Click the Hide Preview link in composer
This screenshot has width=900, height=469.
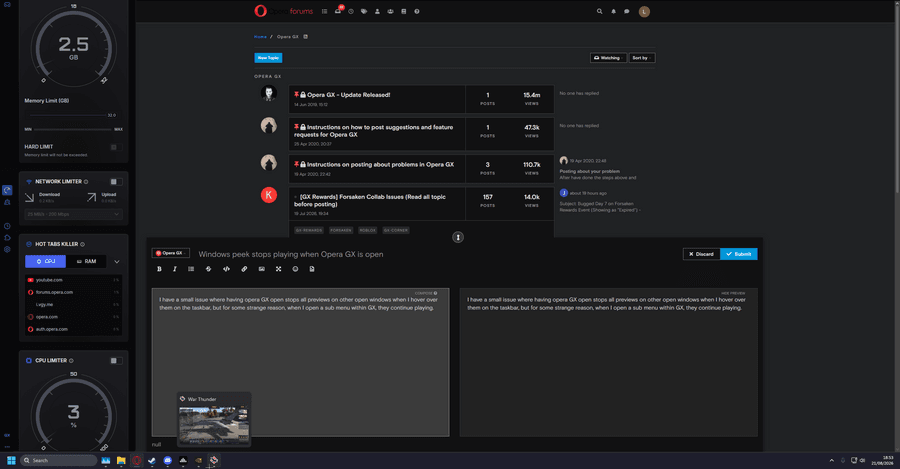[733, 293]
